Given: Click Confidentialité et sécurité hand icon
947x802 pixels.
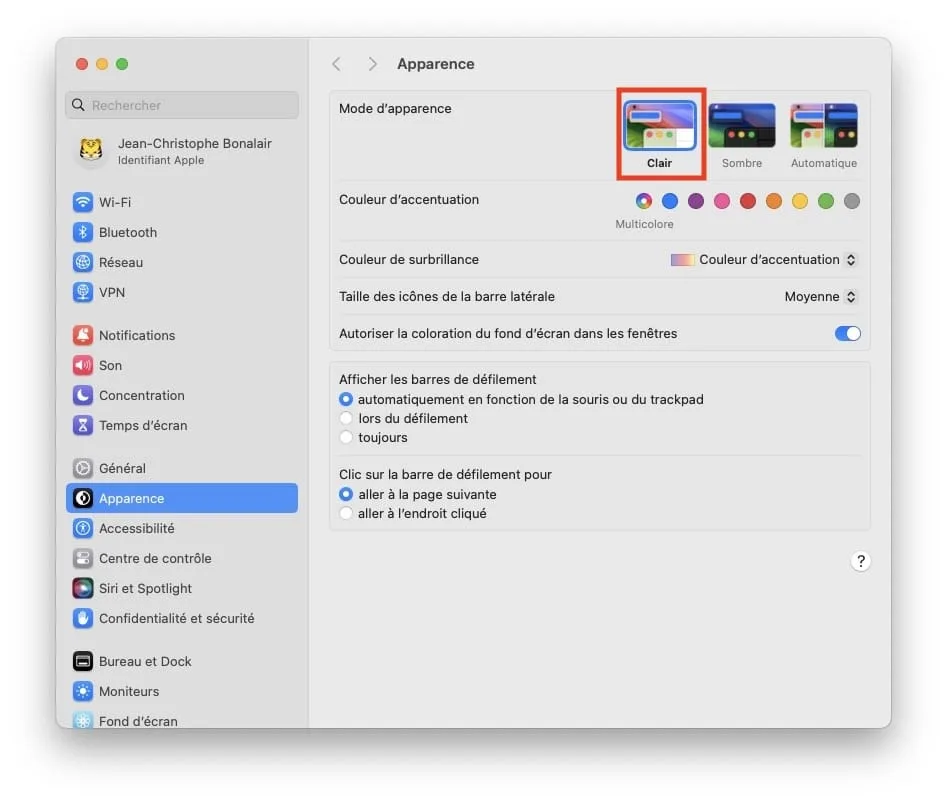Looking at the screenshot, I should coord(83,618).
